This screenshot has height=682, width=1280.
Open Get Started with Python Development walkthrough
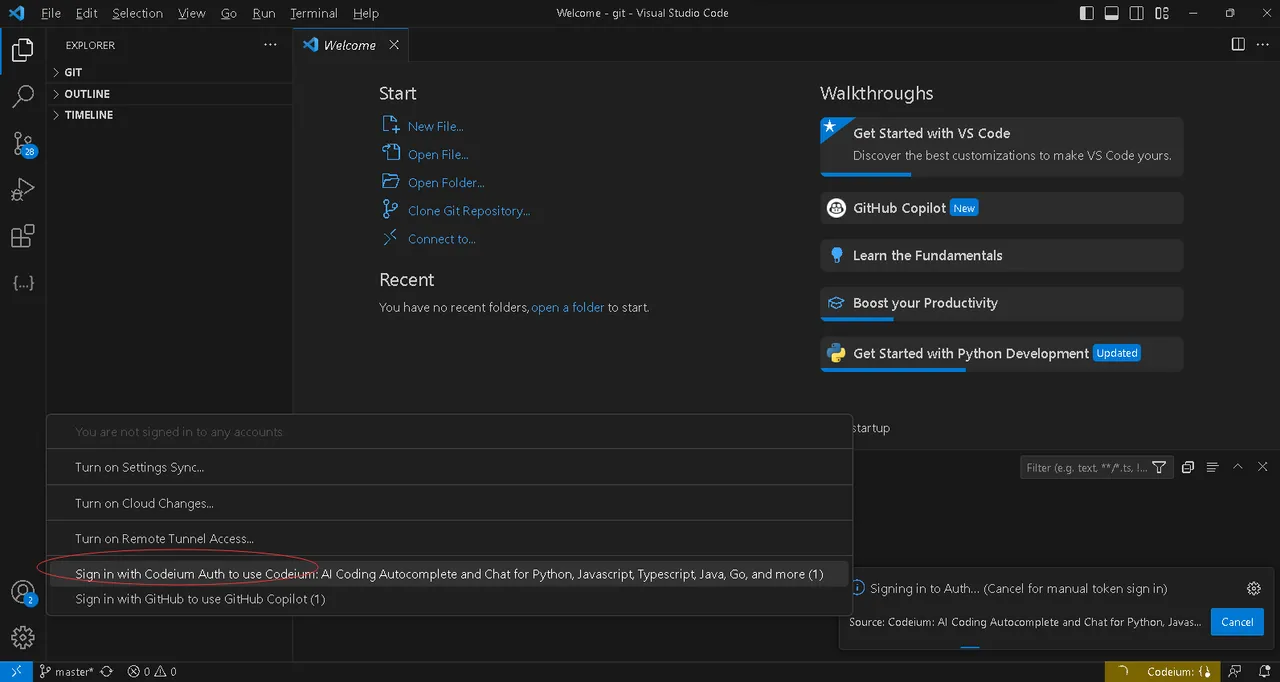click(1002, 353)
